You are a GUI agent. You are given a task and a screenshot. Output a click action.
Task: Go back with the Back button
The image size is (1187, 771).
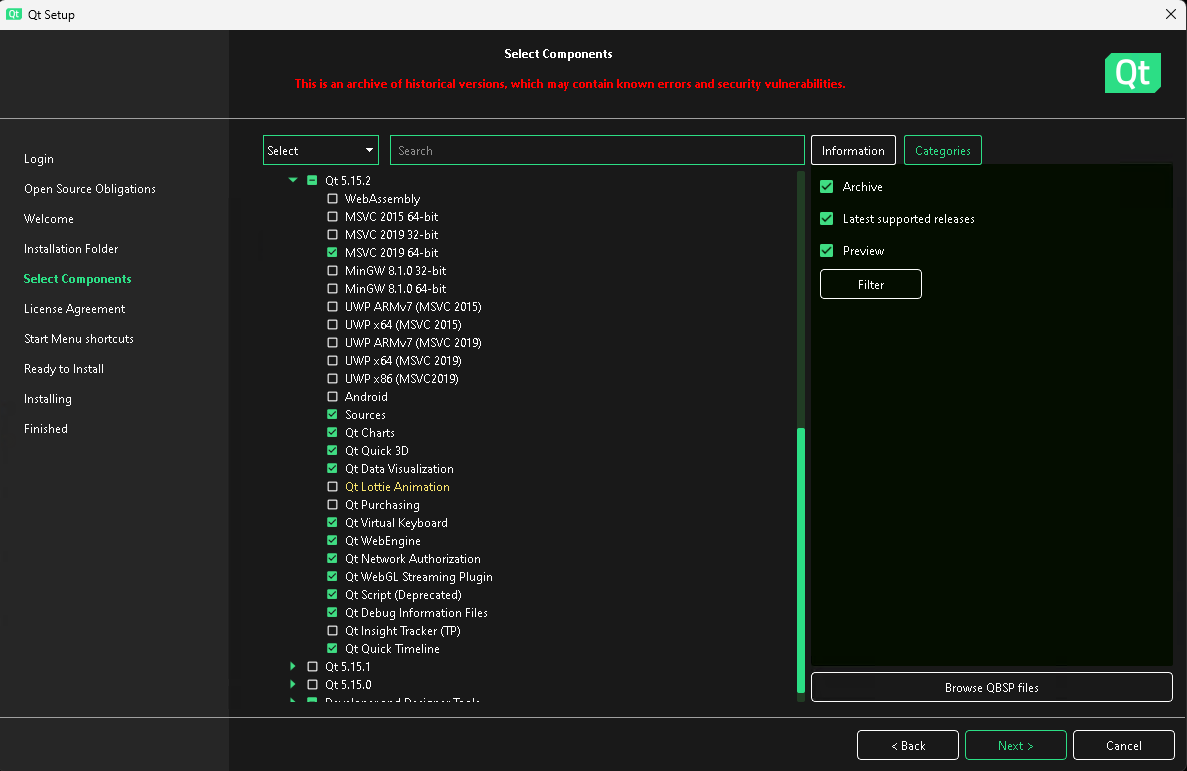point(908,745)
